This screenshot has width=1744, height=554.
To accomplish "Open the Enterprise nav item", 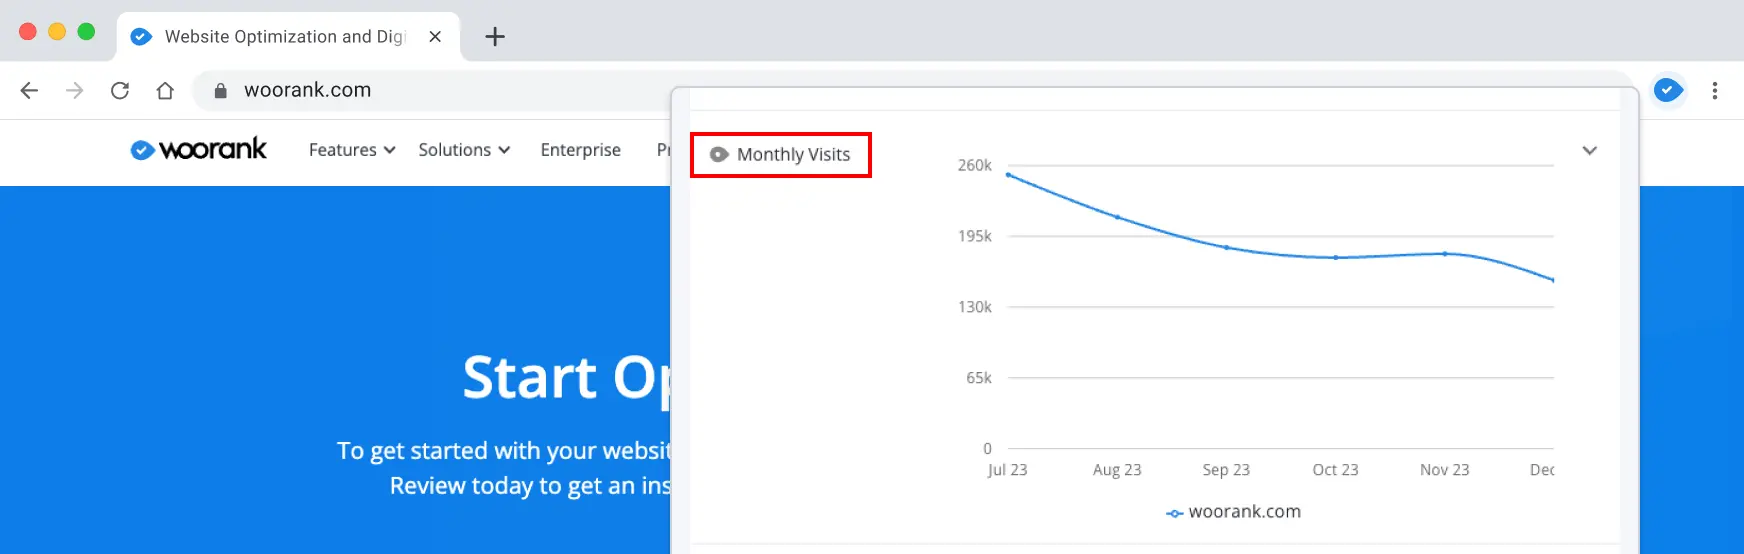I will [580, 150].
